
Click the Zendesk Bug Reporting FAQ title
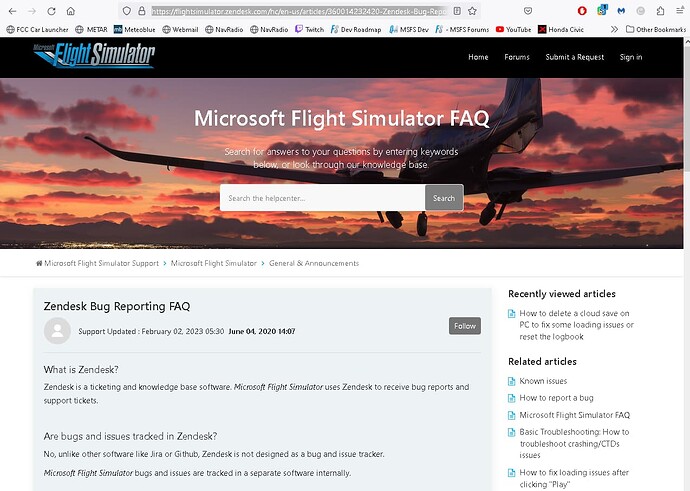(x=117, y=306)
